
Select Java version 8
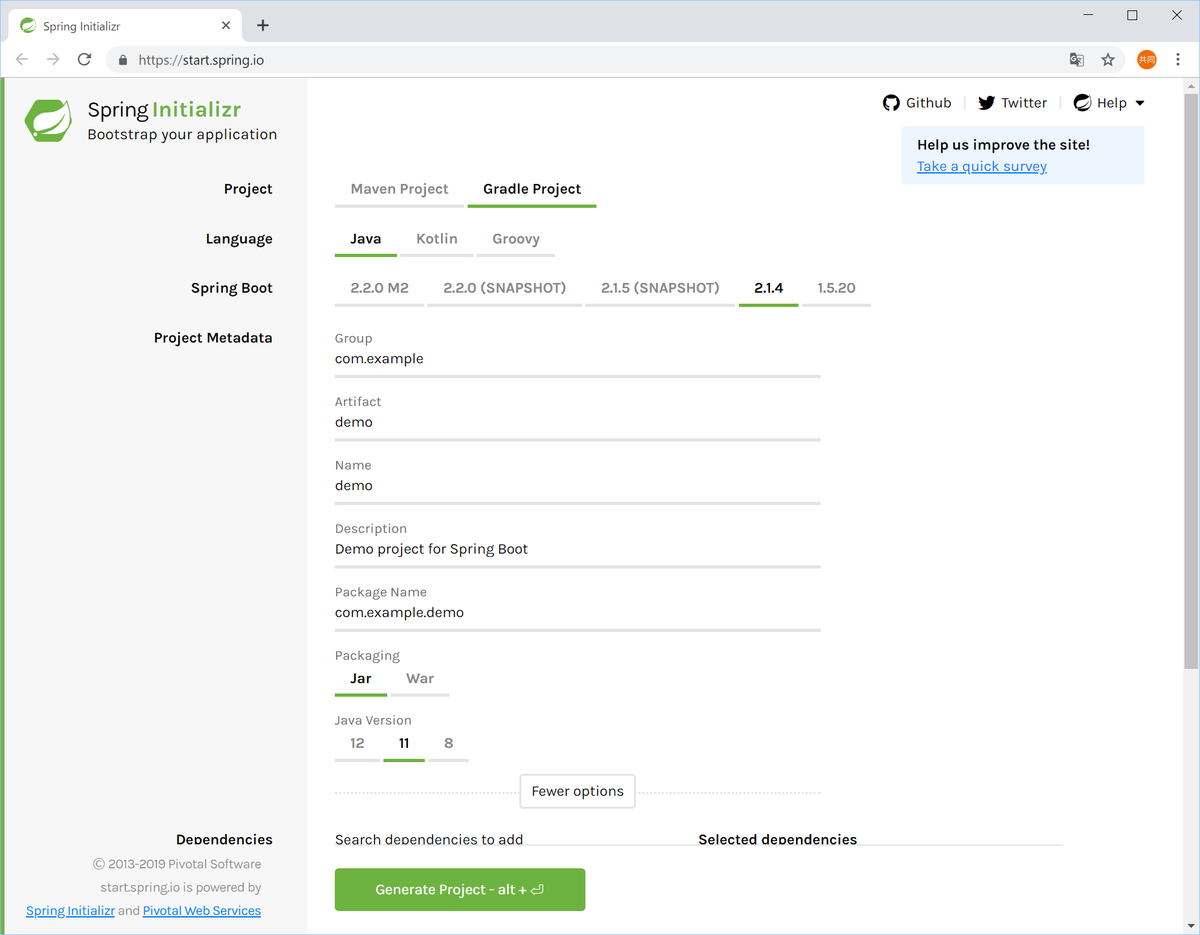tap(448, 744)
